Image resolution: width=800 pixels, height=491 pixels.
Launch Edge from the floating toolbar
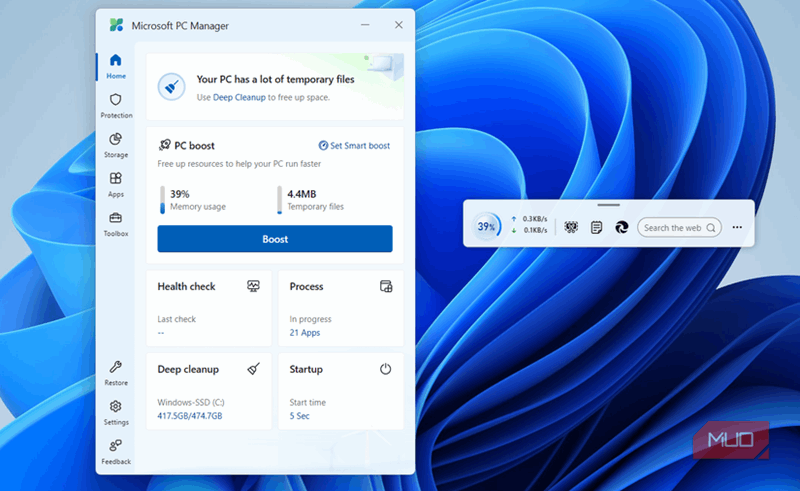621,228
